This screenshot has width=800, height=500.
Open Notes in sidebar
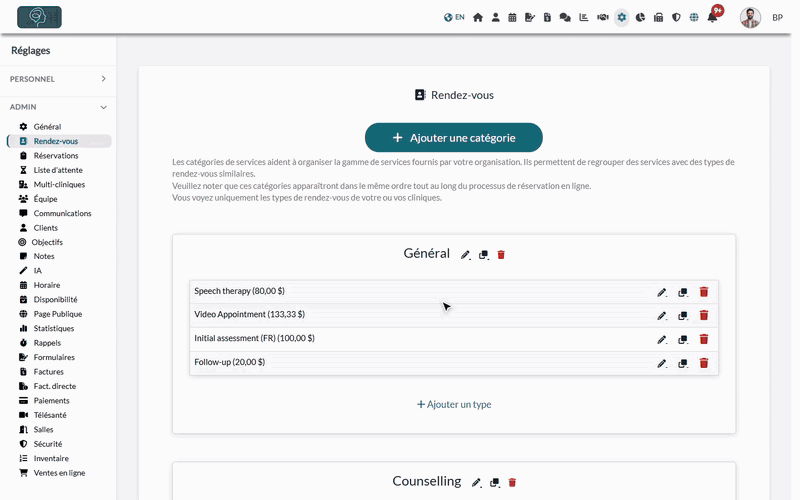[44, 256]
